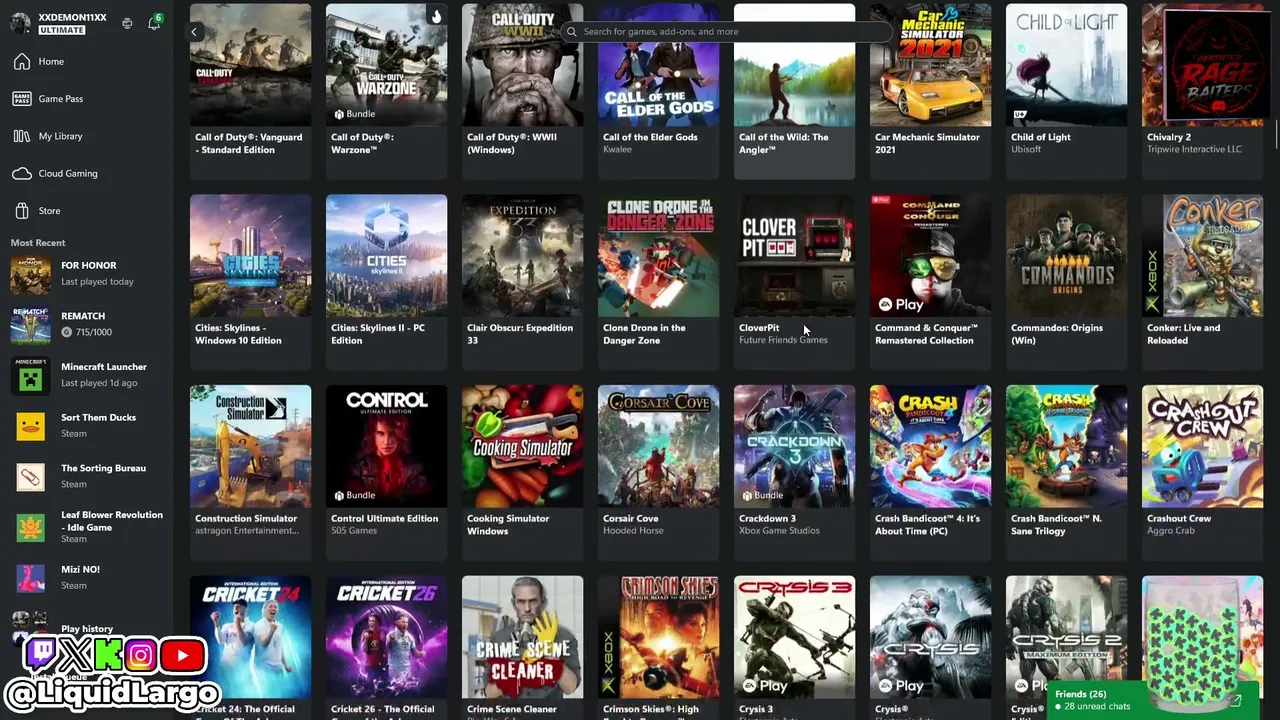
Task: Open FOR HONOR from Most Recent
Action: pos(87,273)
